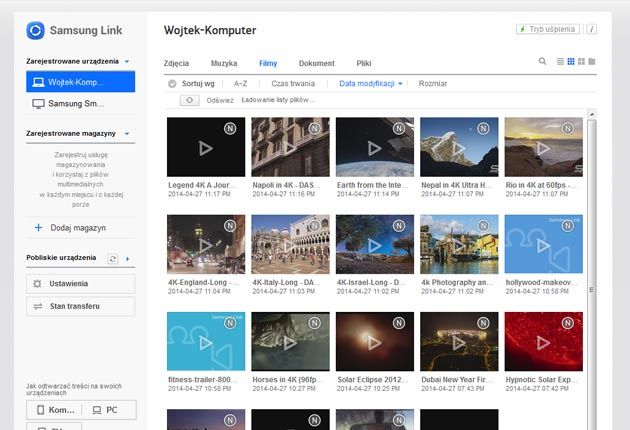Switch to list view icon
The height and width of the screenshot is (430, 630).
pyautogui.click(x=560, y=61)
